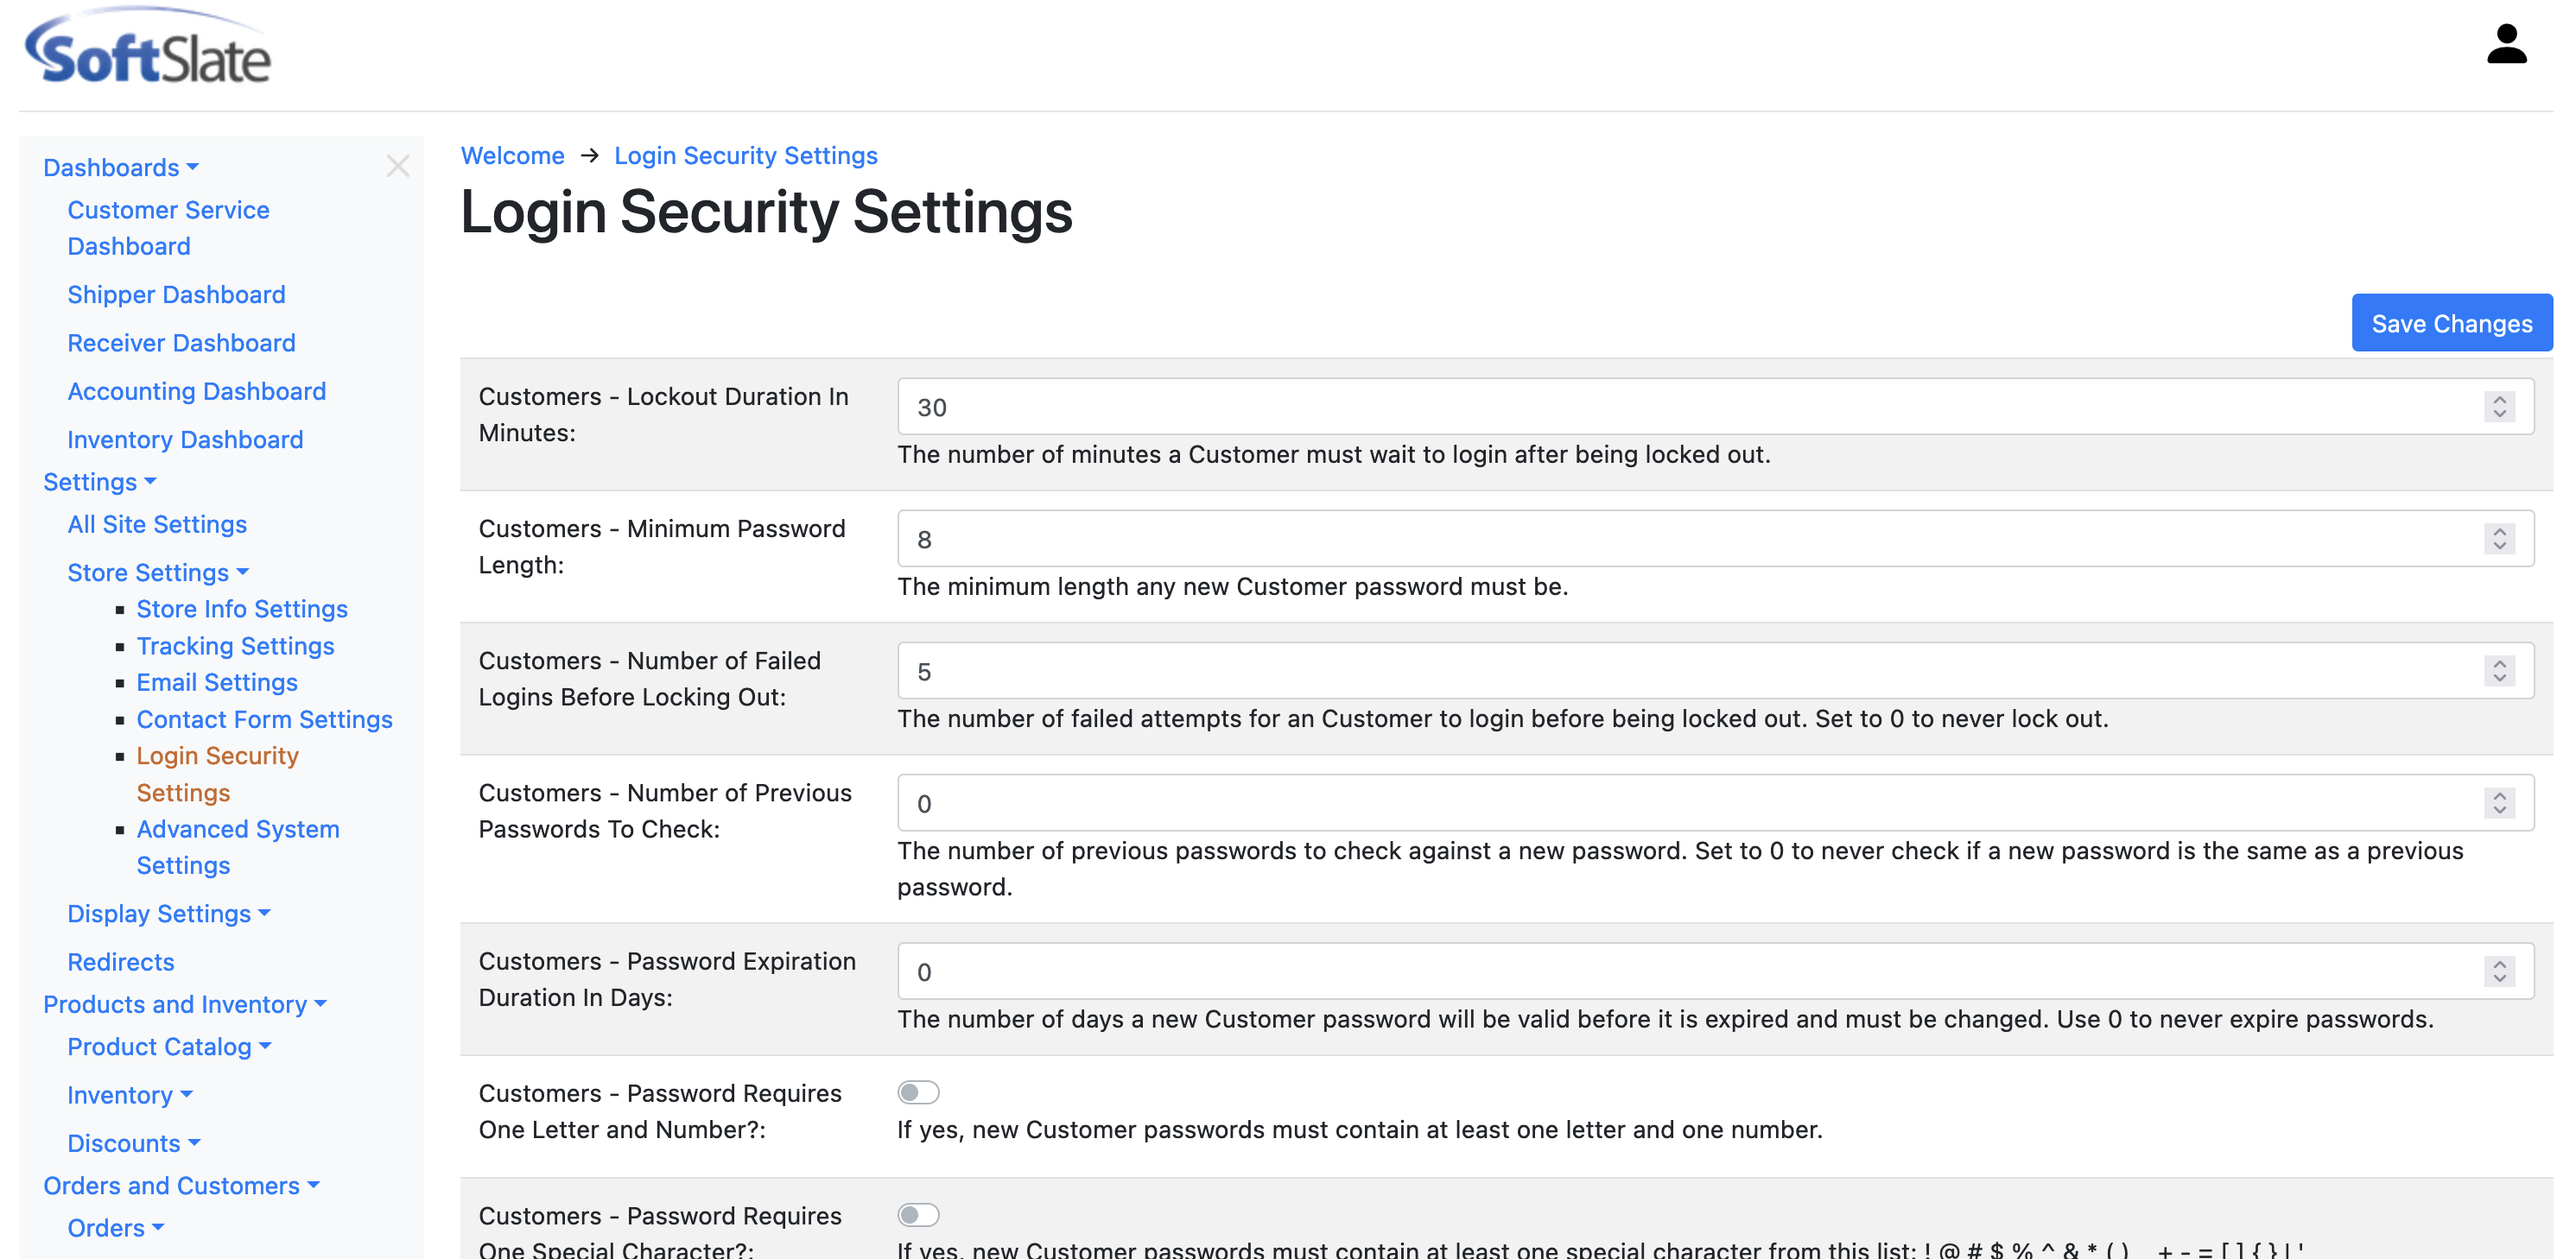Open Inventory Dashboard
Screen dimensions: 2576x1259
[x=185, y=439]
